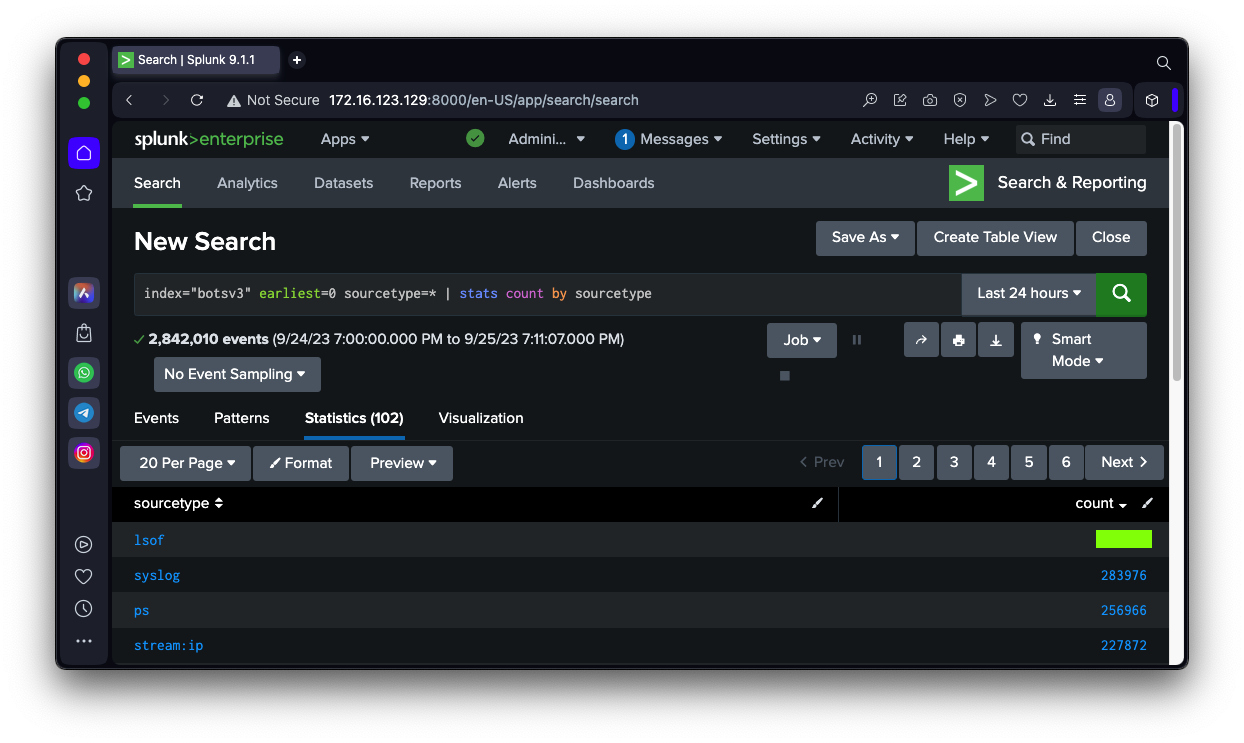Image resolution: width=1244 pixels, height=743 pixels.
Task: Bookmark the page with the heart icon in the address bar
Action: (1020, 100)
